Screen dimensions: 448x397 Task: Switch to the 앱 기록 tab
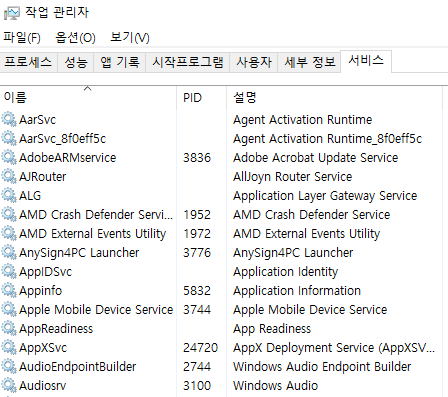(x=120, y=62)
